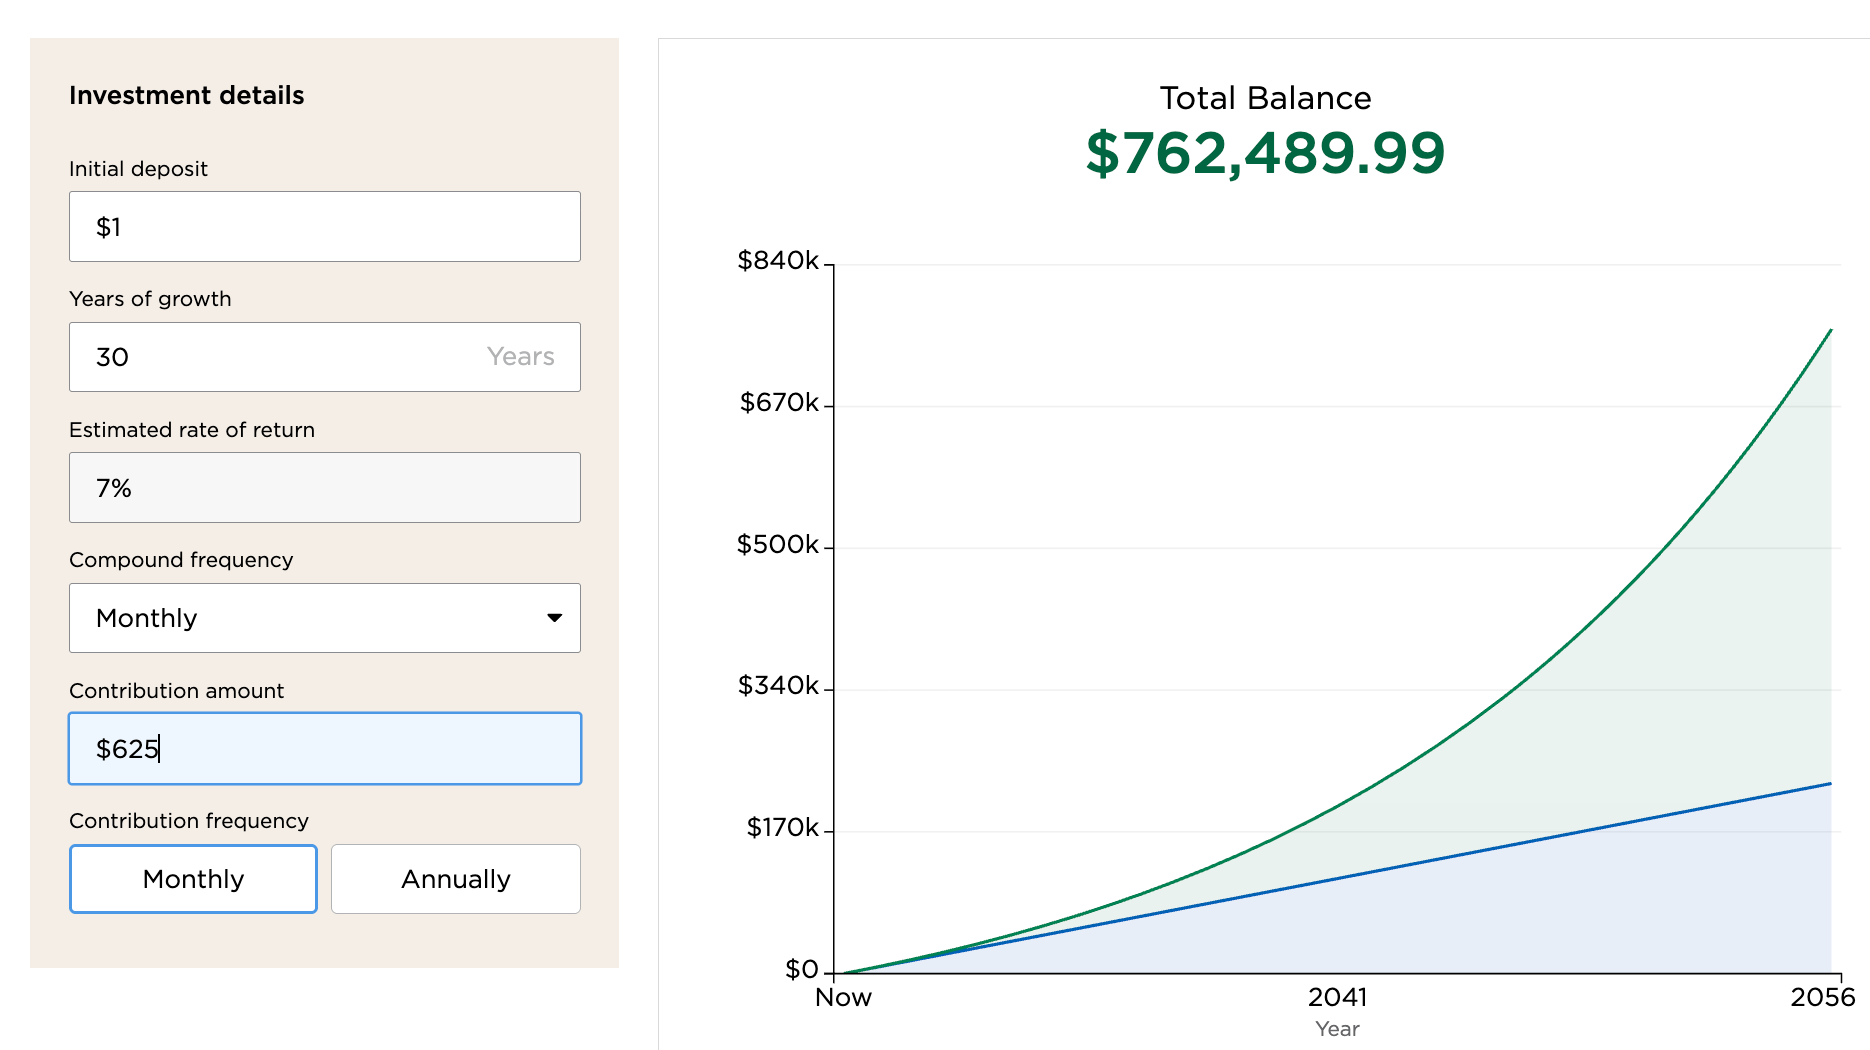Viewport: 1870px width, 1050px height.
Task: Open the Compound frequency Monthly dropdown
Action: tap(324, 618)
